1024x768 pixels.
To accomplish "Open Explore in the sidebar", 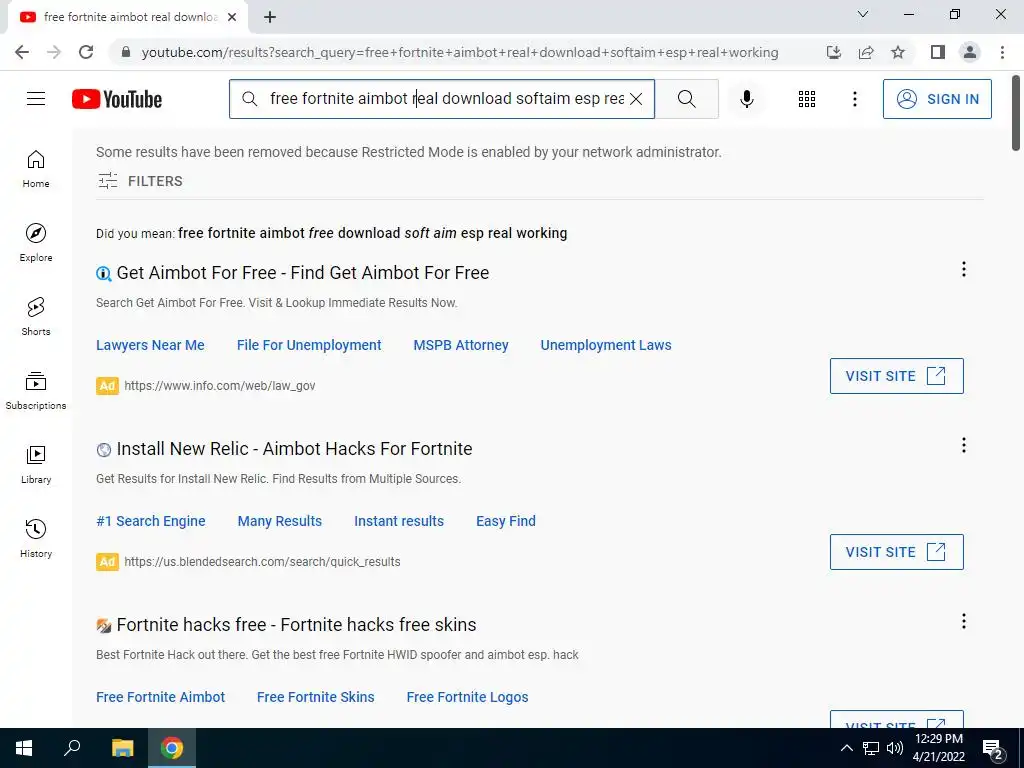I will 36,242.
